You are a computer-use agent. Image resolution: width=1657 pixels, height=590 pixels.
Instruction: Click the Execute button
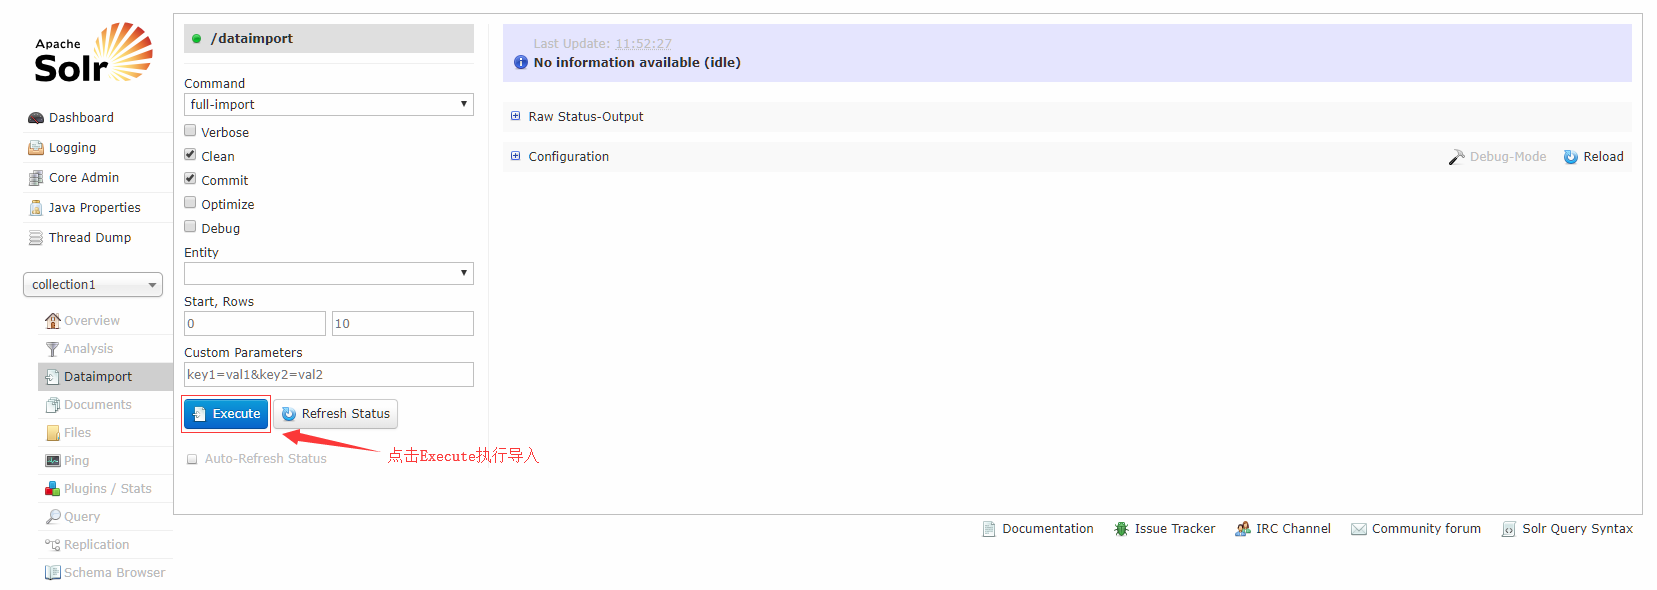tap(226, 414)
